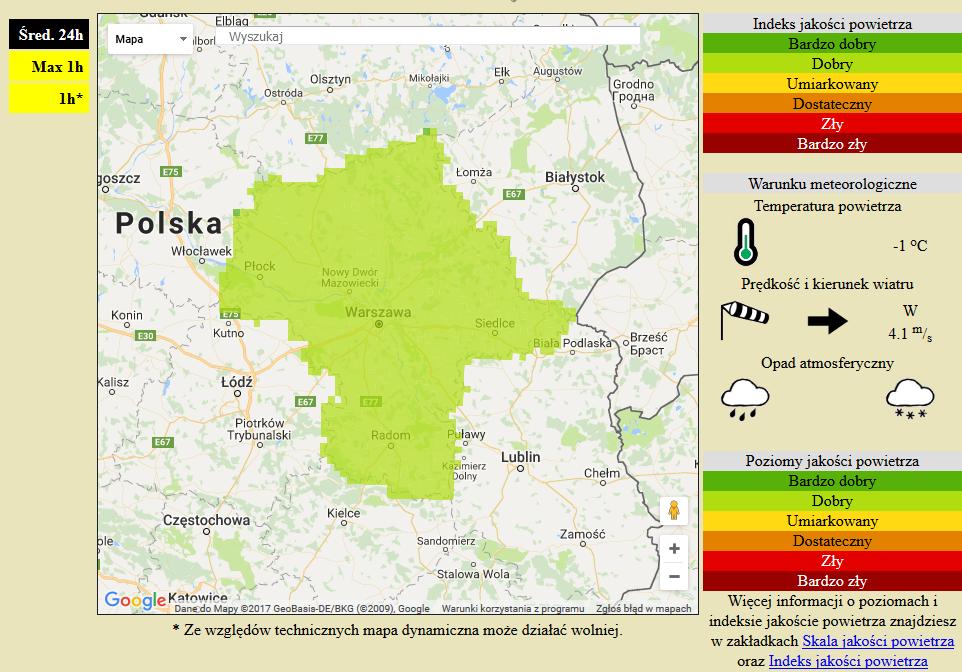Image resolution: width=962 pixels, height=672 pixels.
Task: Select the Śred. 24h averaging tab
Action: pyautogui.click(x=49, y=34)
